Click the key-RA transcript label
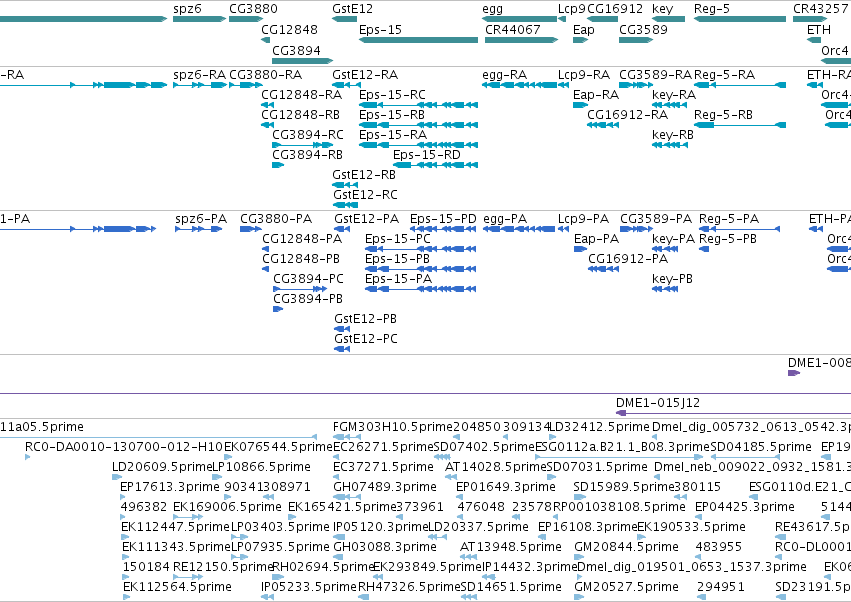The height and width of the screenshot is (602, 851). pos(674,94)
